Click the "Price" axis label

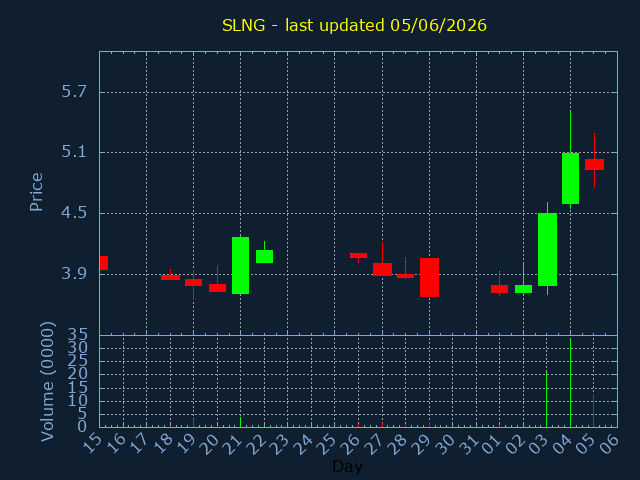pyautogui.click(x=36, y=192)
